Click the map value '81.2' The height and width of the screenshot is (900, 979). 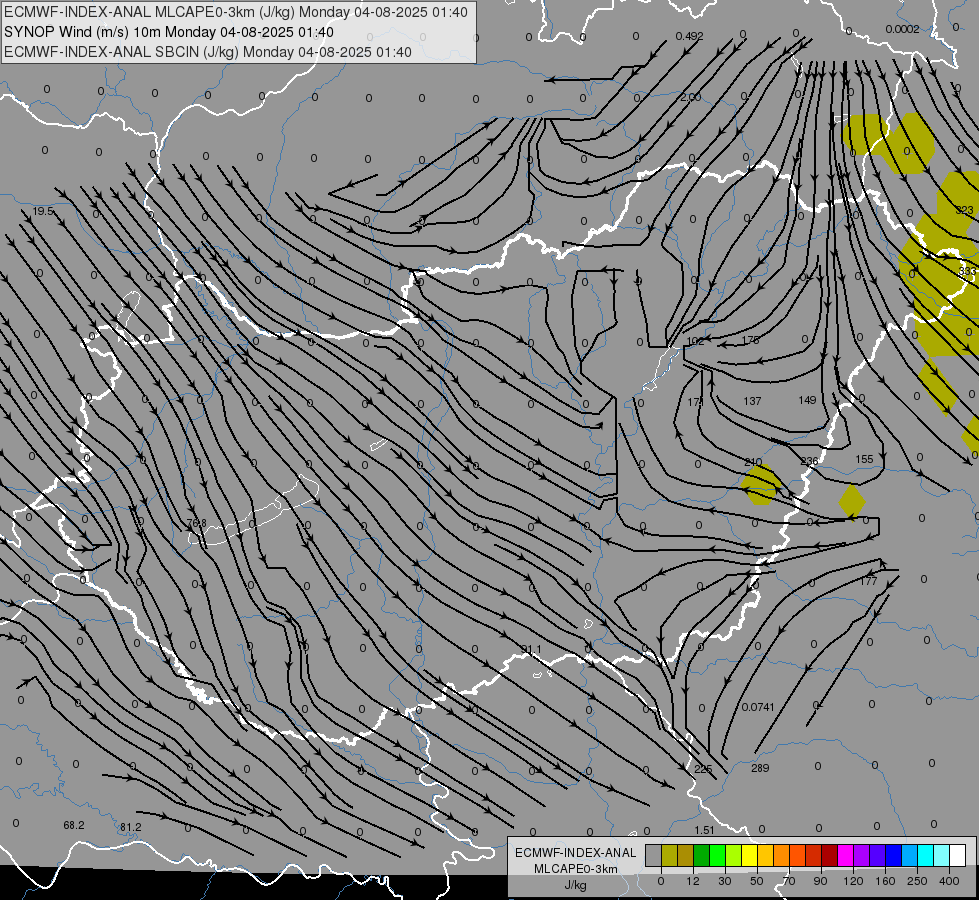point(130,827)
